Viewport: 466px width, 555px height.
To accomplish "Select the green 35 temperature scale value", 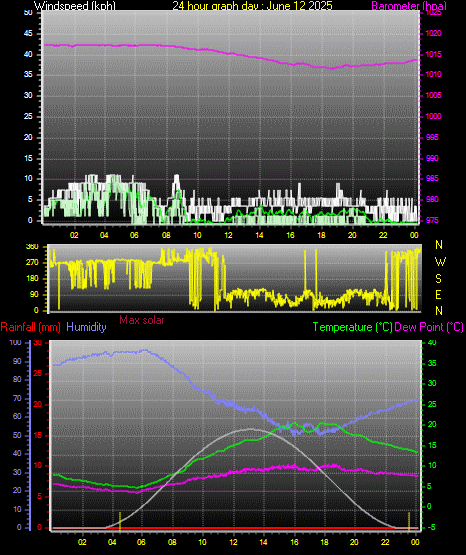I will click(x=432, y=364).
